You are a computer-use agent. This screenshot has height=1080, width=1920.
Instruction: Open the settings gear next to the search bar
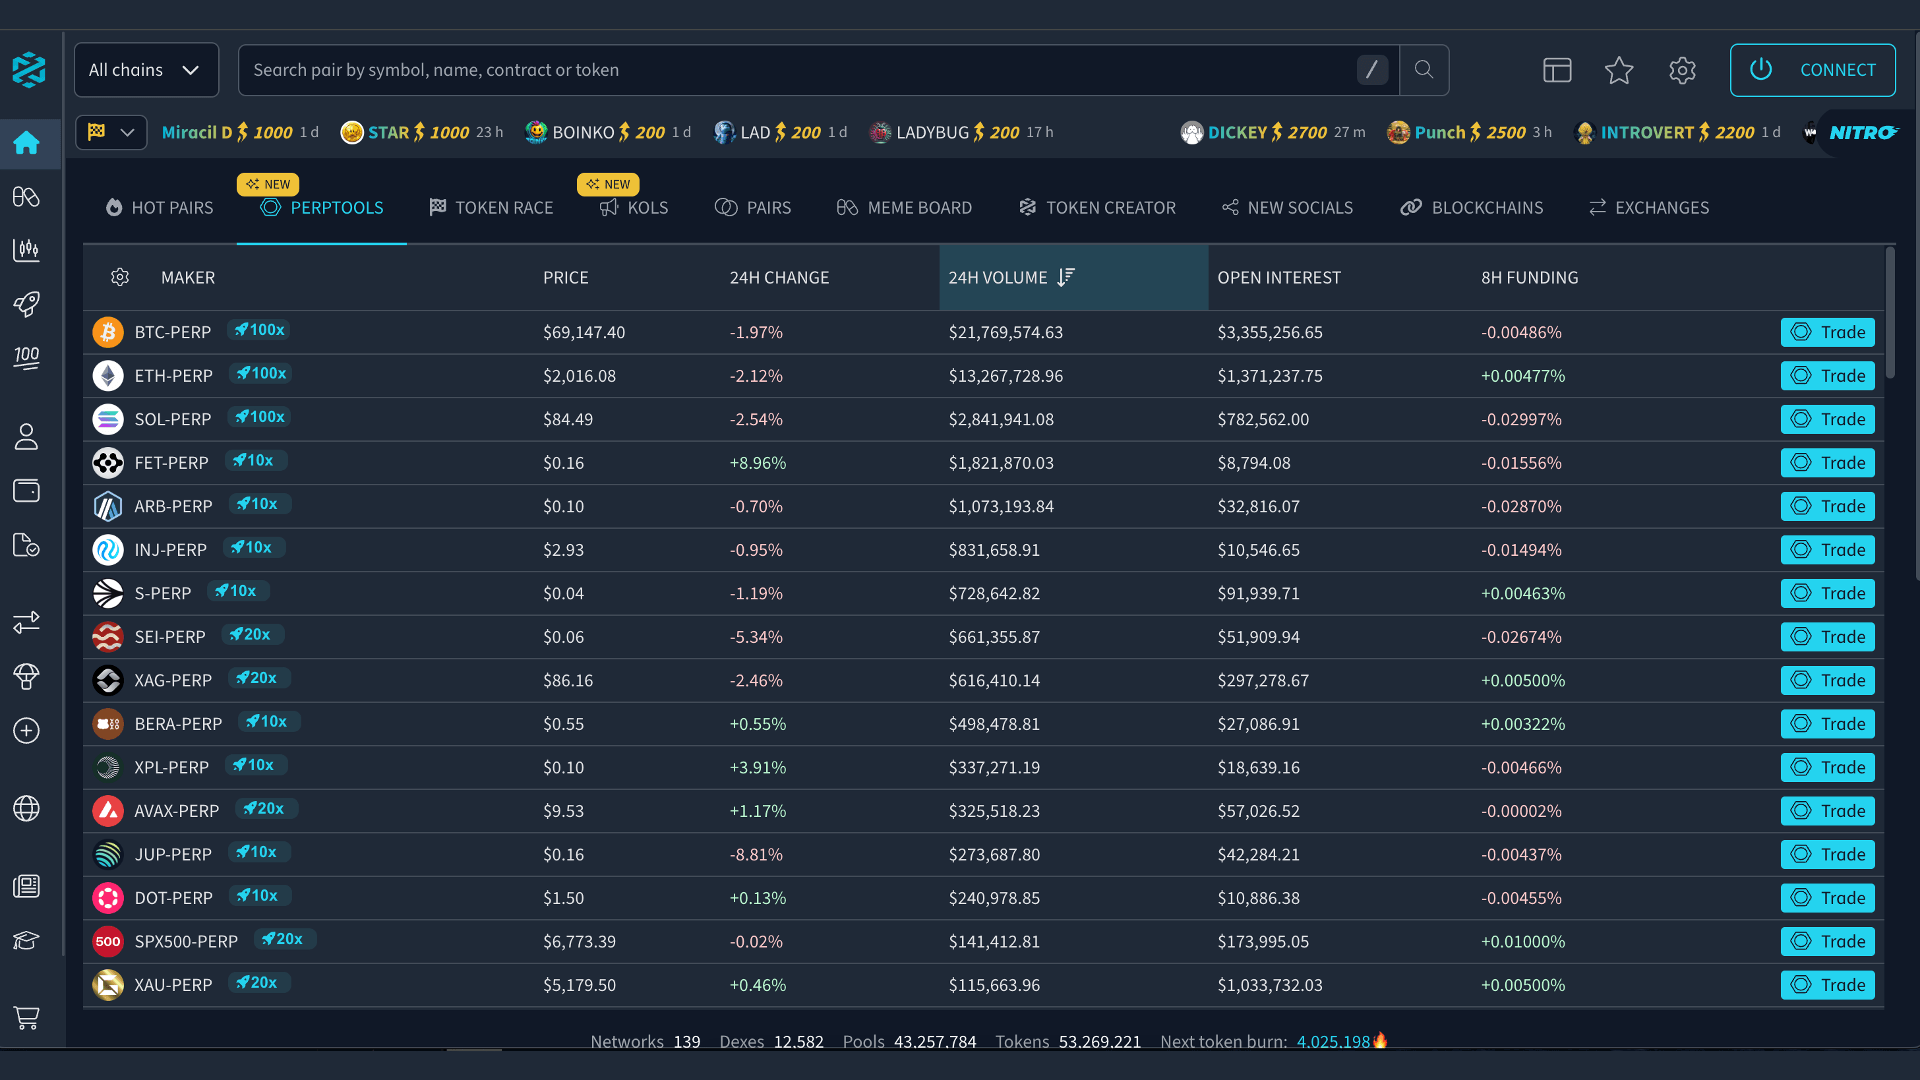click(1682, 70)
